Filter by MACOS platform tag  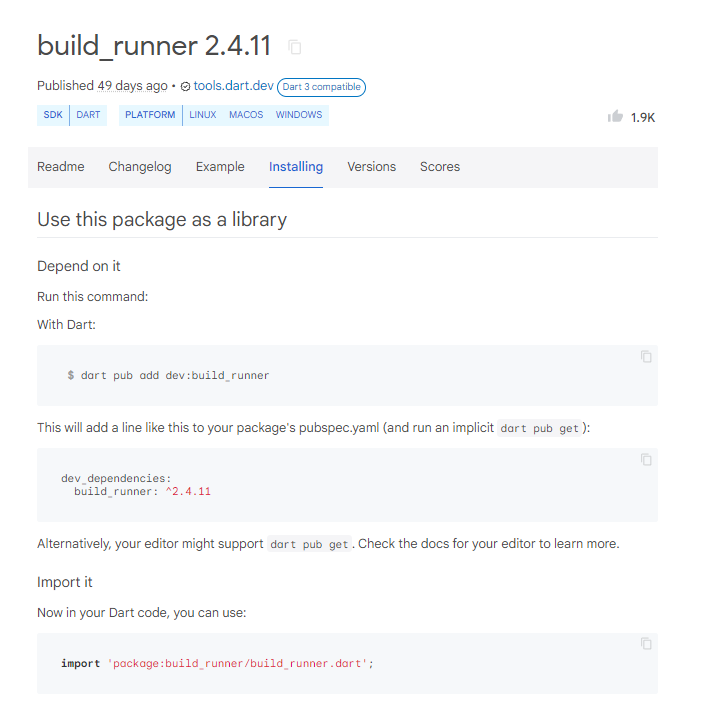tap(246, 115)
